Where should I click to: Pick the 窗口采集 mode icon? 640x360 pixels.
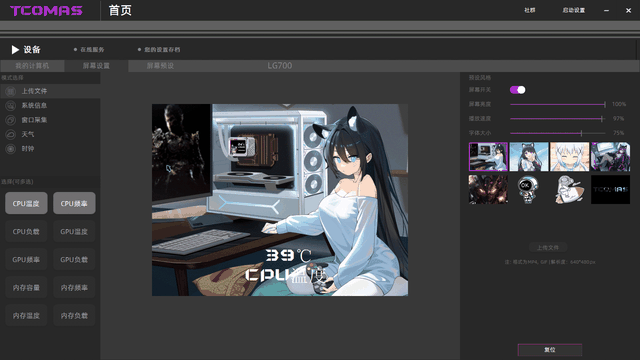coord(11,120)
